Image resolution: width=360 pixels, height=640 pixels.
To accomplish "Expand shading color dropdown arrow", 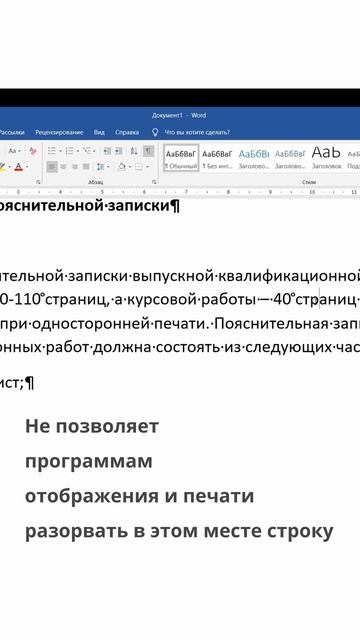I will click(129, 167).
